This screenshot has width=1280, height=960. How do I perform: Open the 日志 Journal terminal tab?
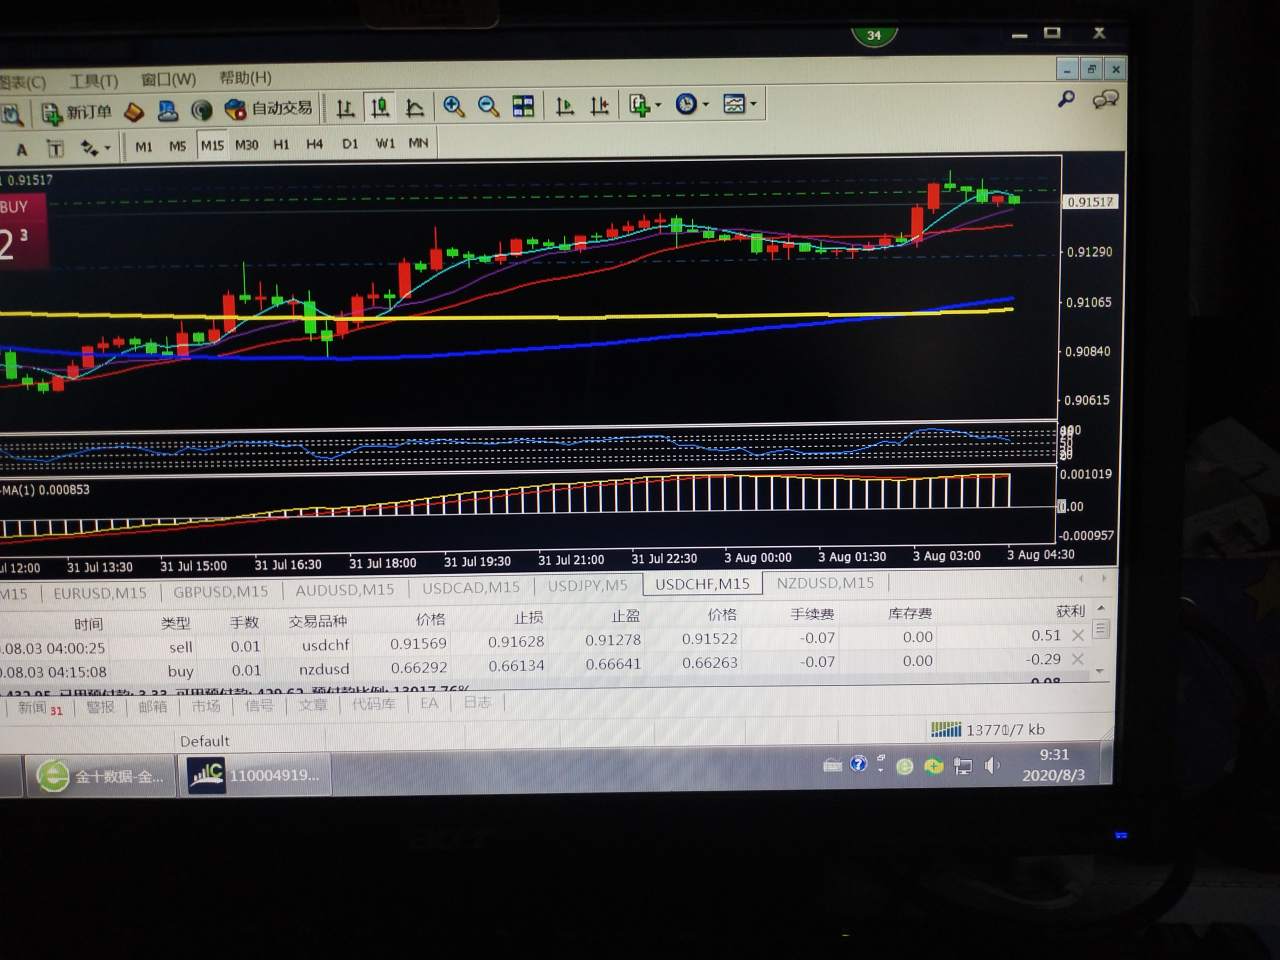[478, 702]
